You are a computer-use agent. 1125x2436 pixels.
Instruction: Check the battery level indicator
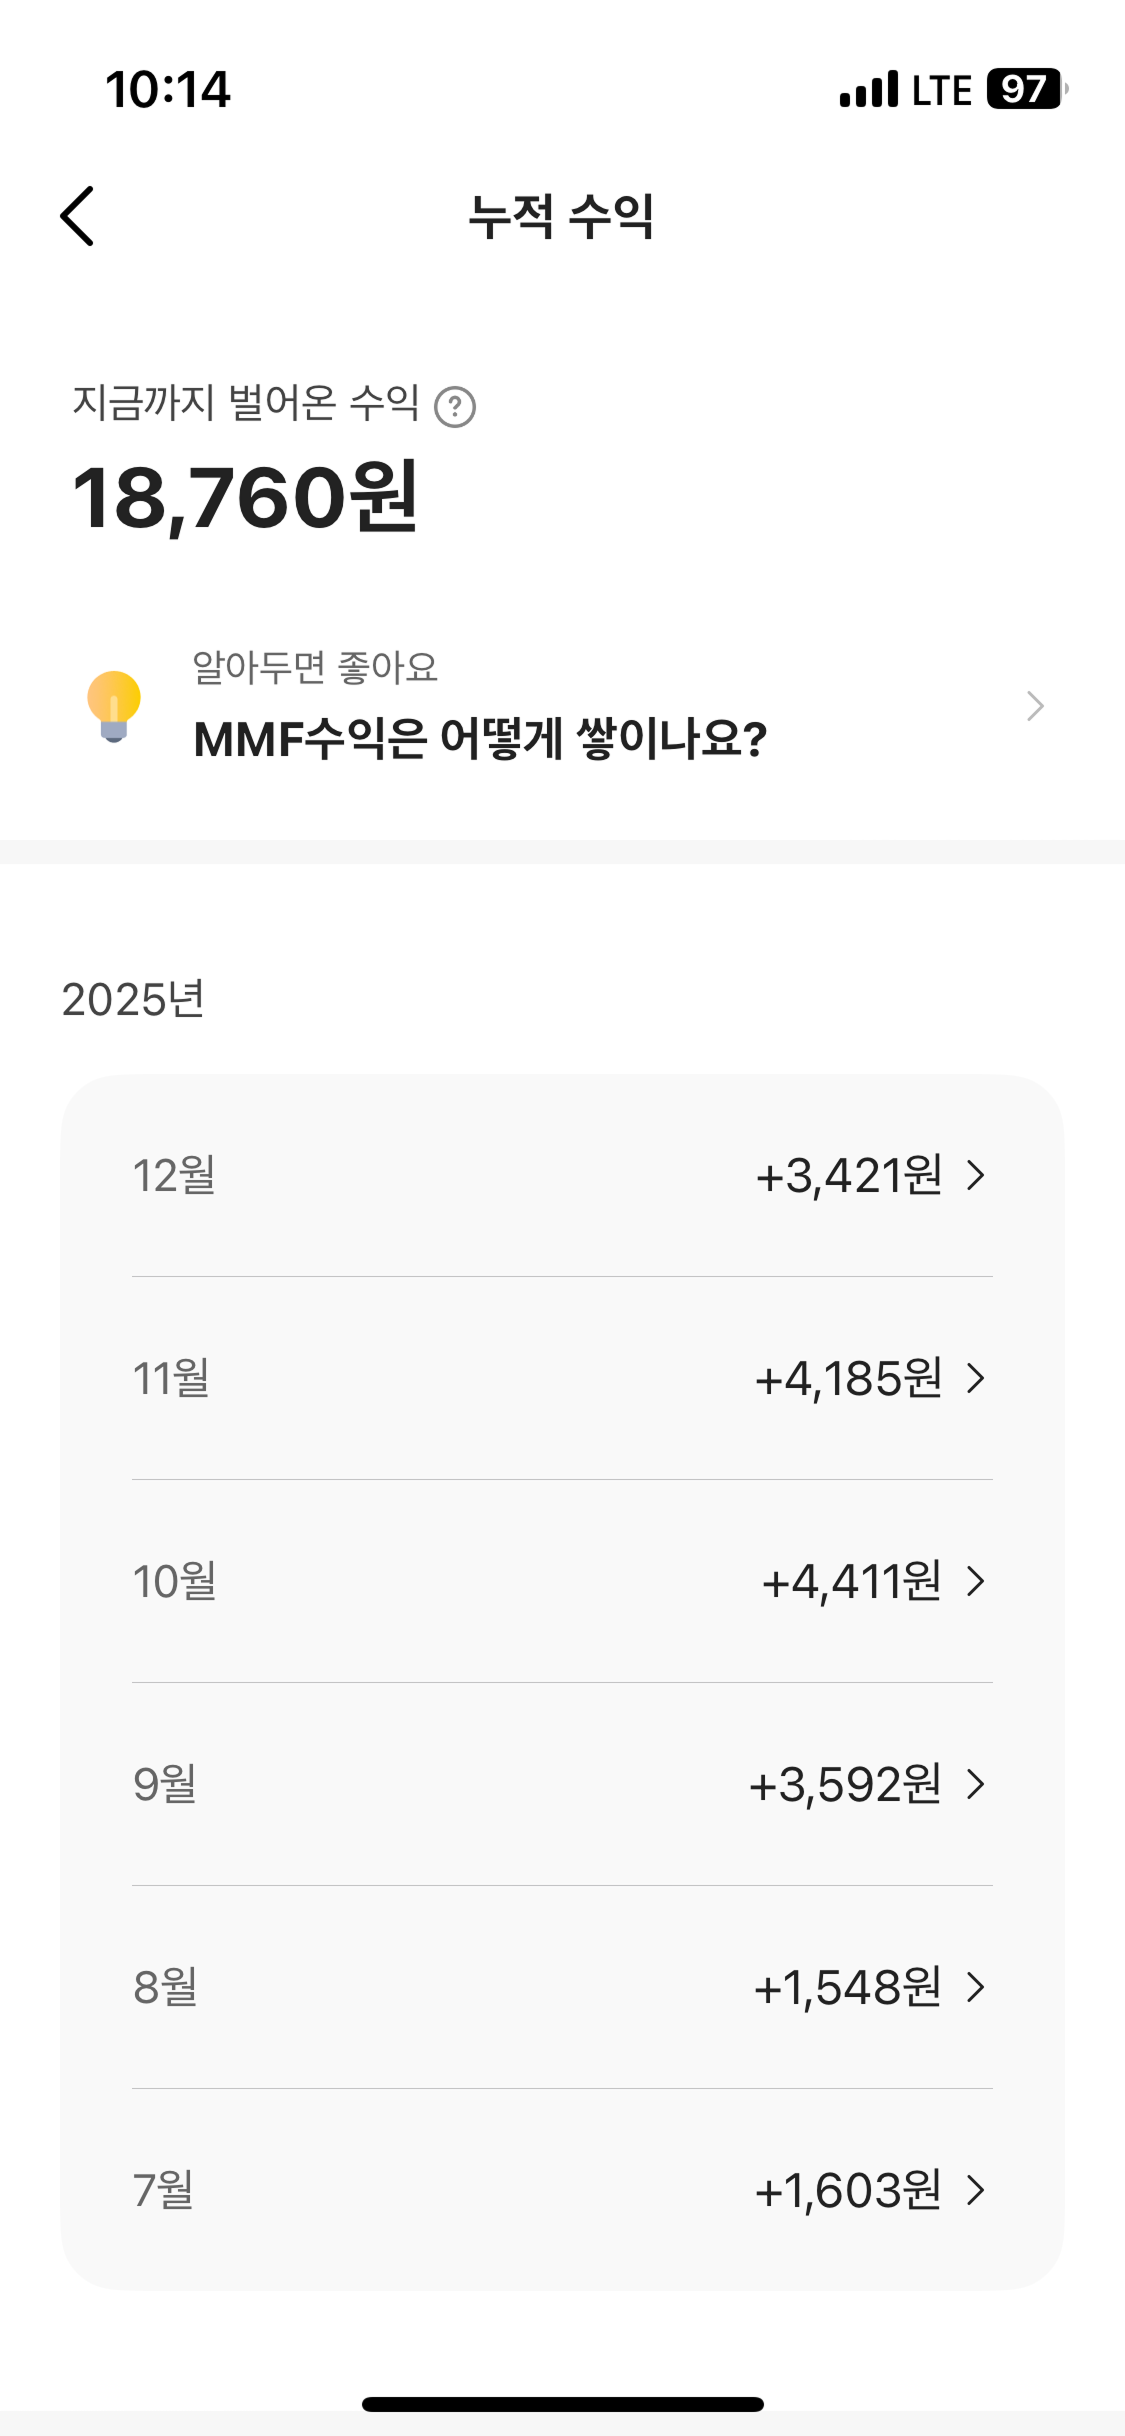[1025, 89]
